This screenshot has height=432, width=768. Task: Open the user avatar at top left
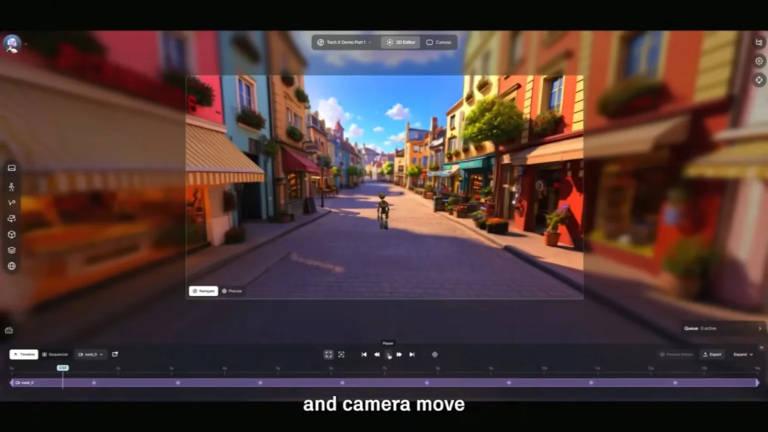[x=12, y=44]
